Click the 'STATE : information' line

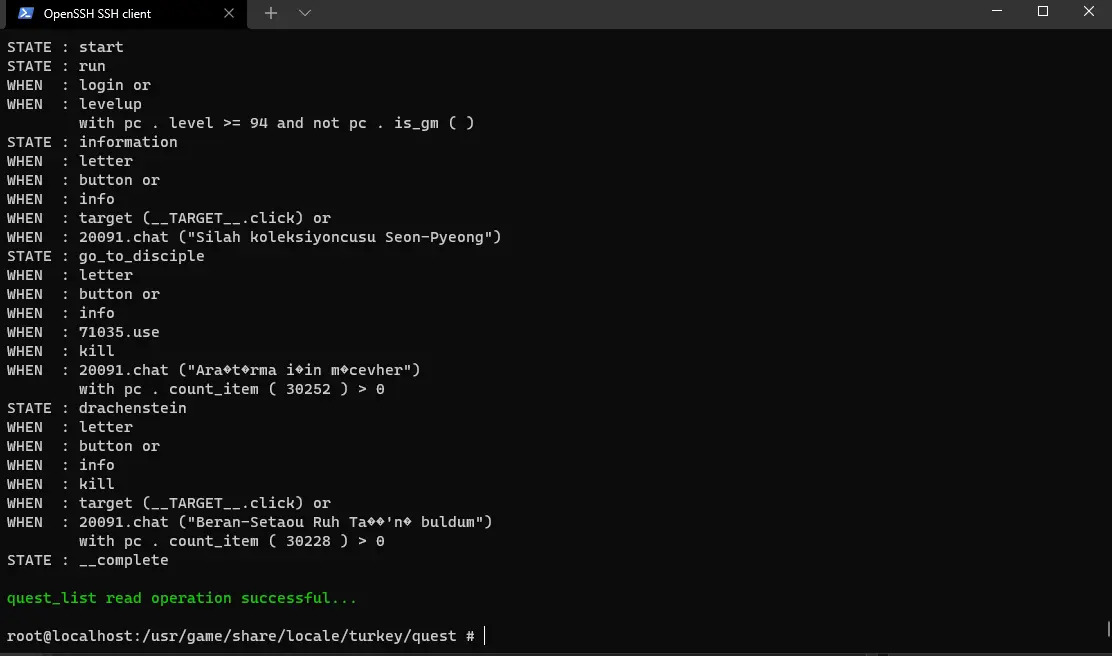tap(92, 142)
